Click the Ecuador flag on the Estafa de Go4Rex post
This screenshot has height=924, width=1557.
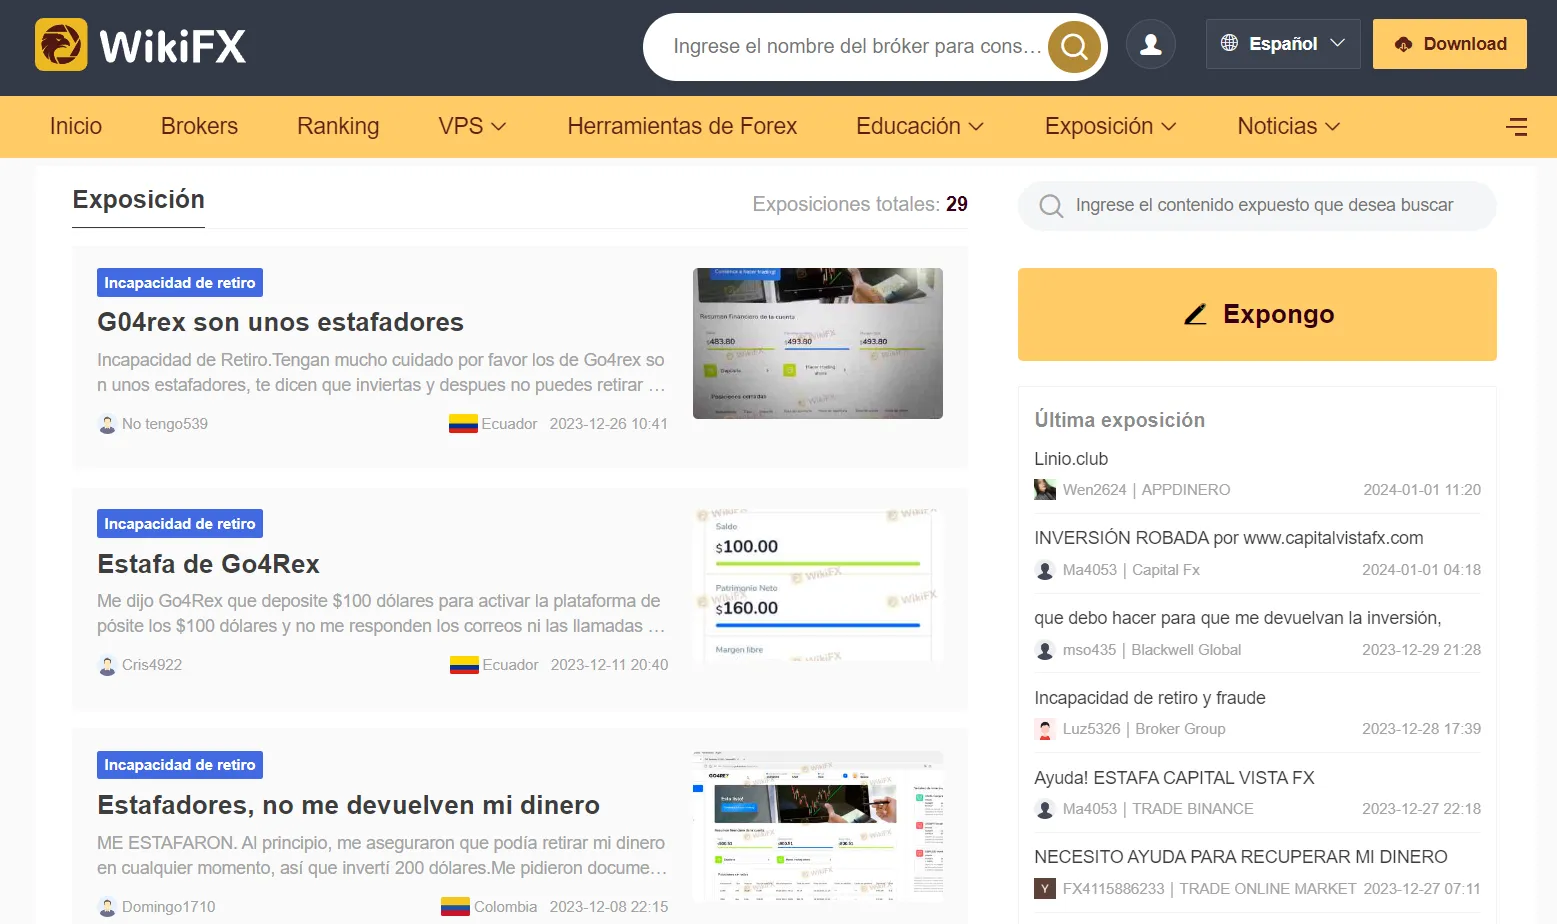(464, 665)
